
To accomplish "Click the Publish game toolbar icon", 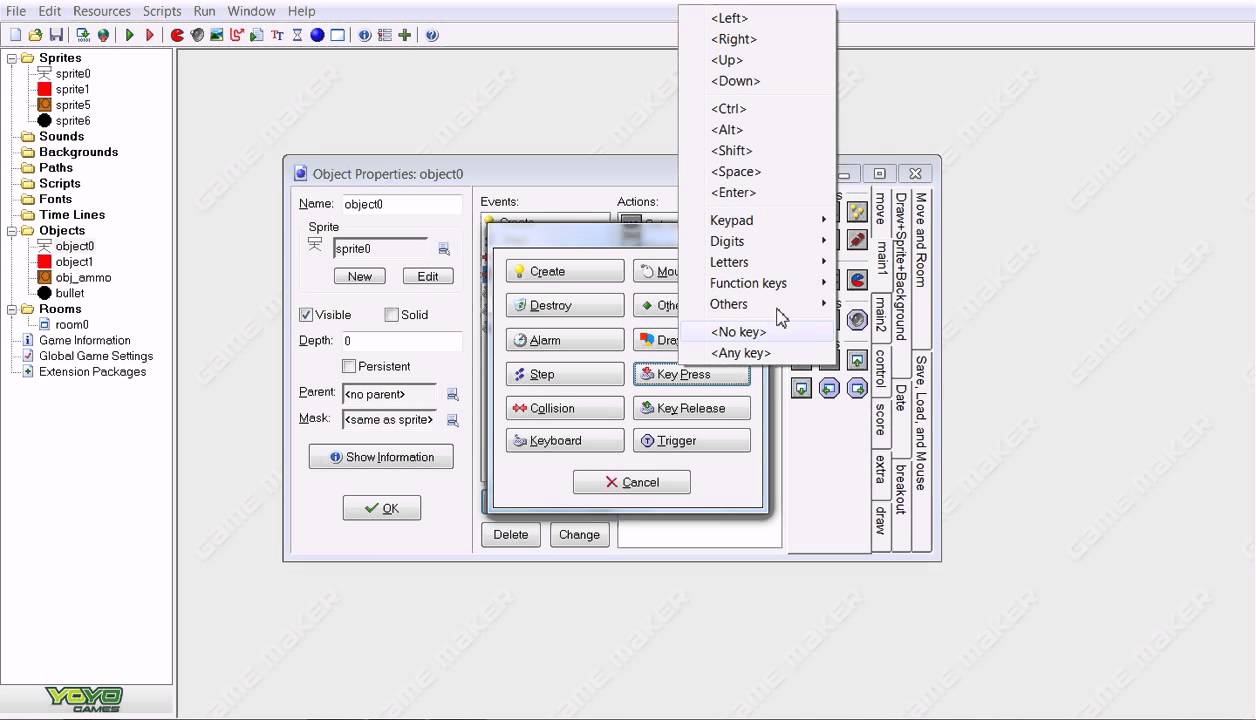I will 104,35.
